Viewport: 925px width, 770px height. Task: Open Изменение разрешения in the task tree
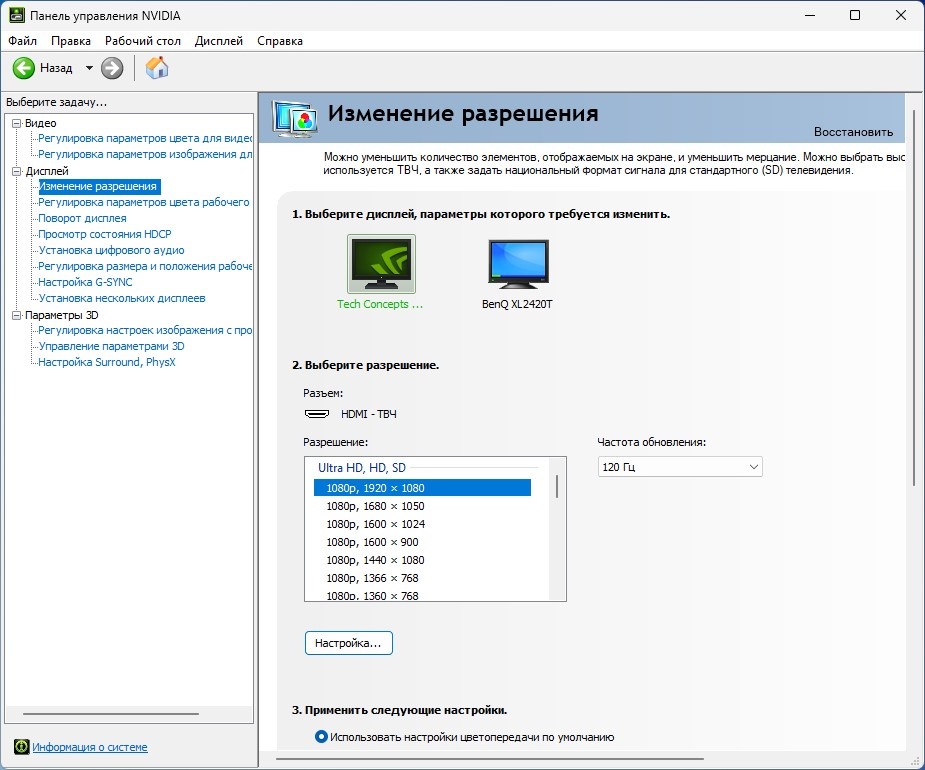coord(98,186)
